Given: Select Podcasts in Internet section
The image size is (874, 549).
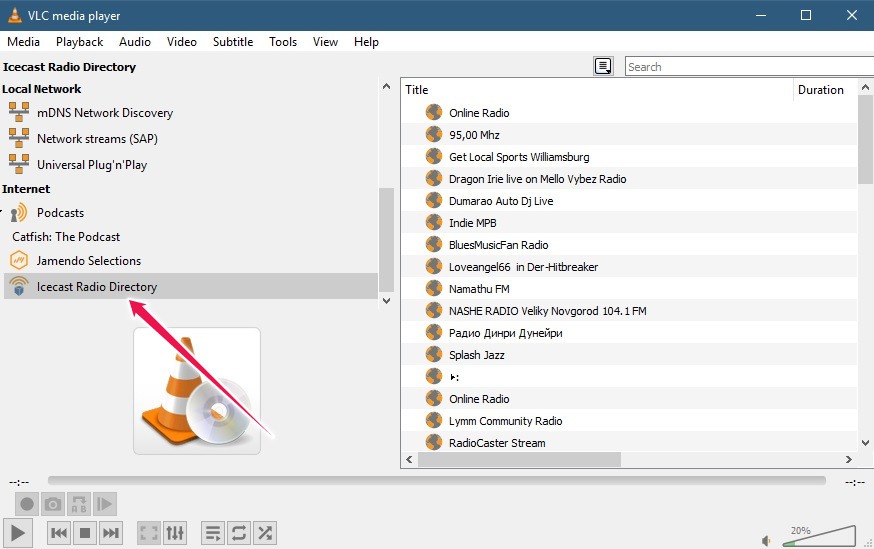Looking at the screenshot, I should 60,213.
